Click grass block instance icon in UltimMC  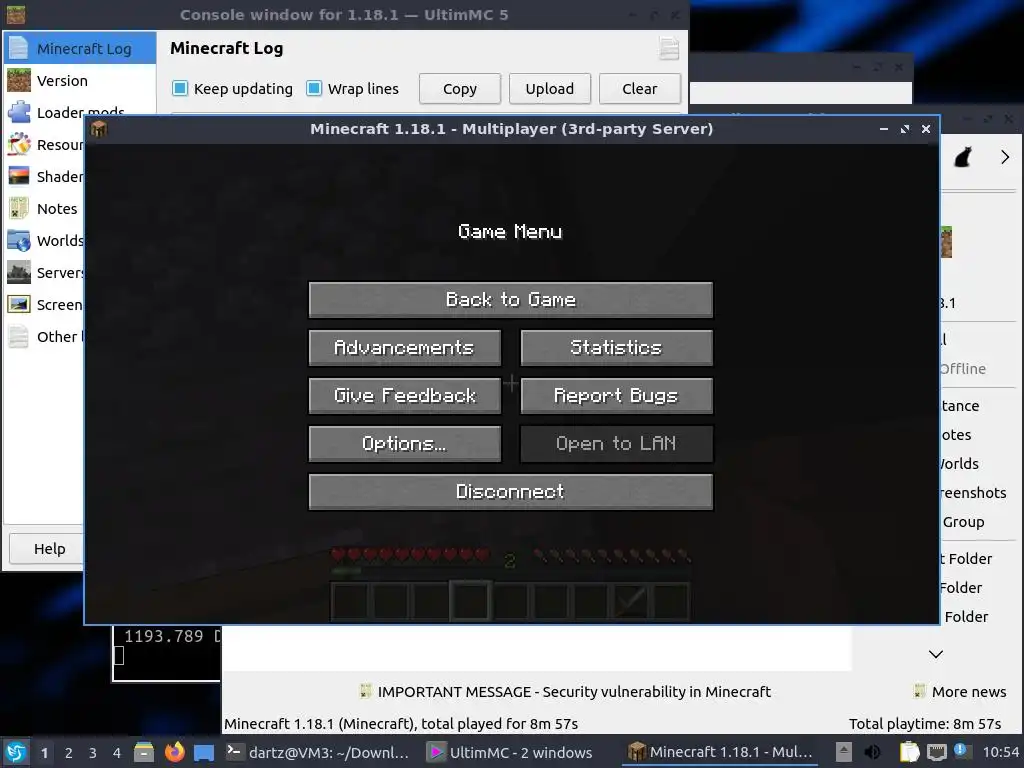[x=946, y=242]
